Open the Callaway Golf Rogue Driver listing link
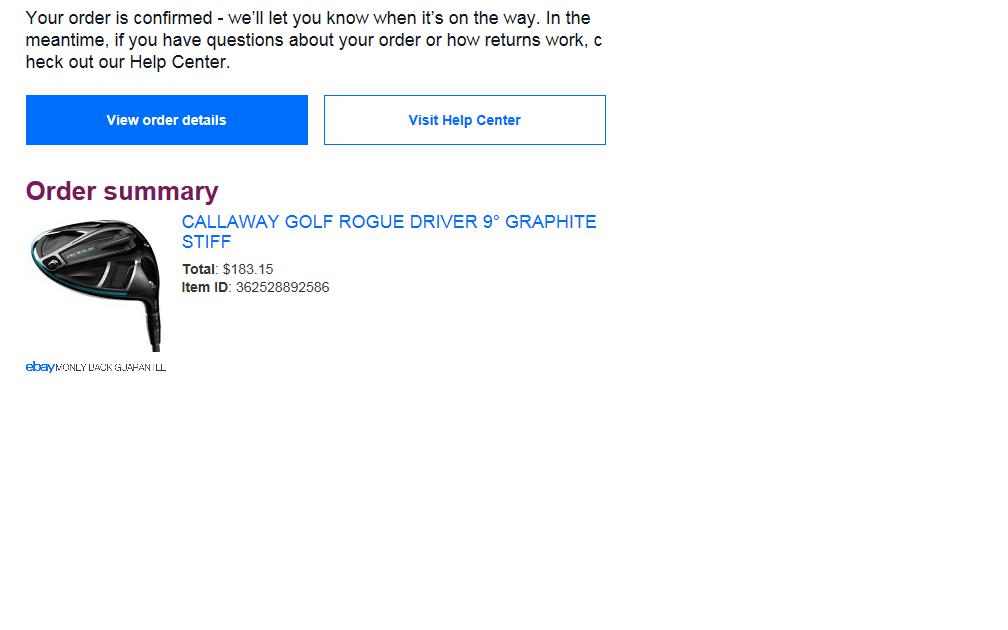1008x630 pixels. pos(388,222)
